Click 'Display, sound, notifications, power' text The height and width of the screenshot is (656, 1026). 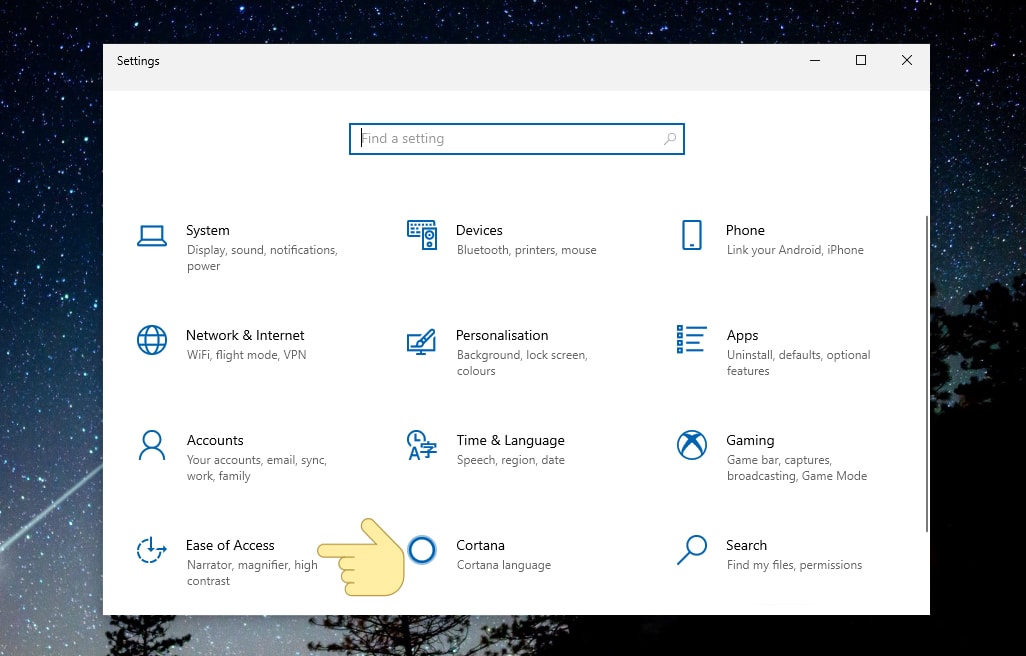click(x=262, y=258)
